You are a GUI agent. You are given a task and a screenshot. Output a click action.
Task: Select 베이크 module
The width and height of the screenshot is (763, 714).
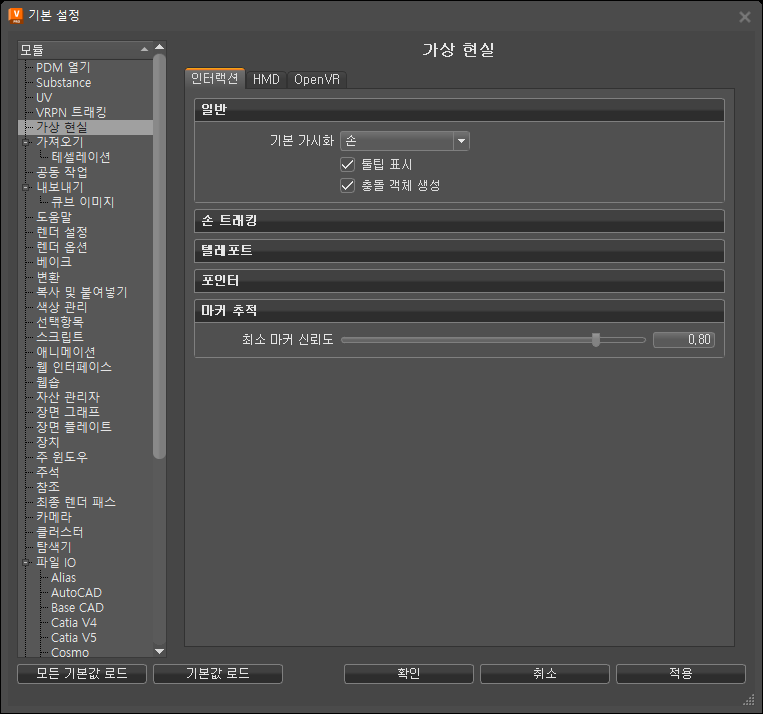(54, 262)
